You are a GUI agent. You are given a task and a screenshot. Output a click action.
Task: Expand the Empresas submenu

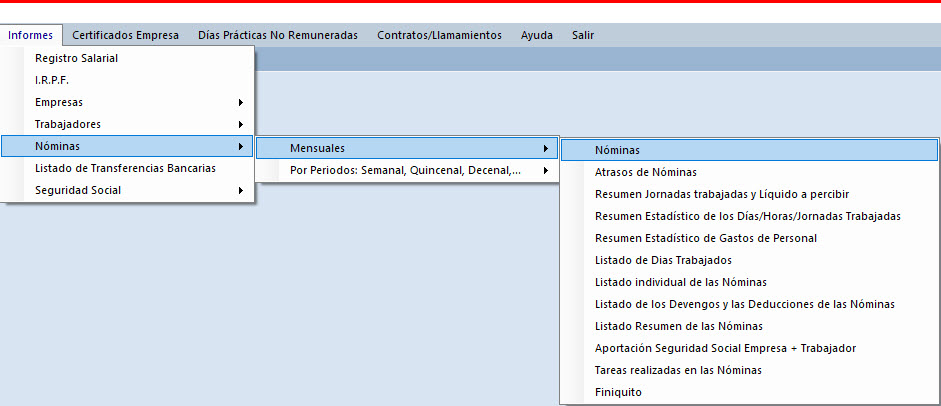pos(59,102)
